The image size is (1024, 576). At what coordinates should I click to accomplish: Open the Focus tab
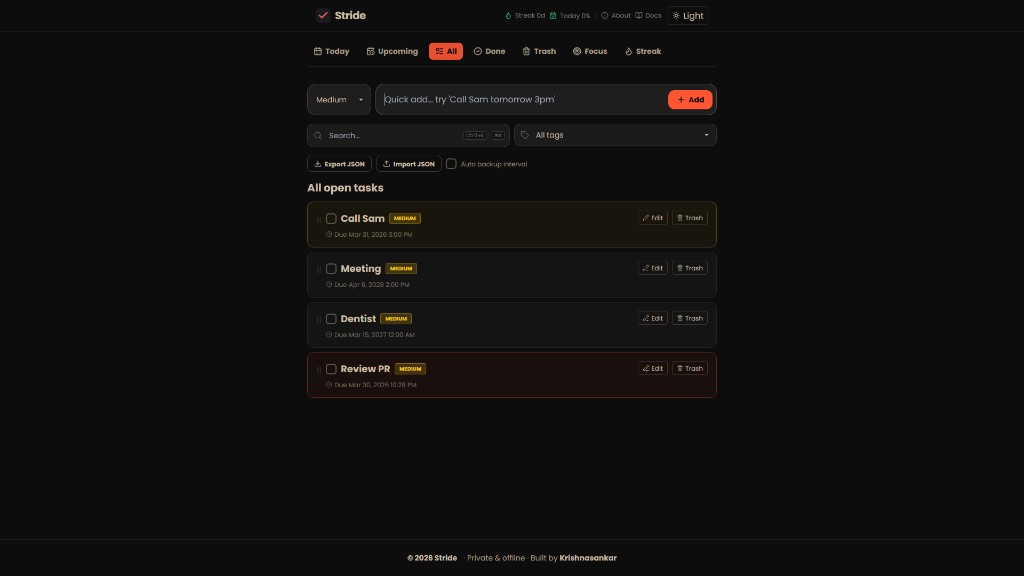pyautogui.click(x=590, y=51)
